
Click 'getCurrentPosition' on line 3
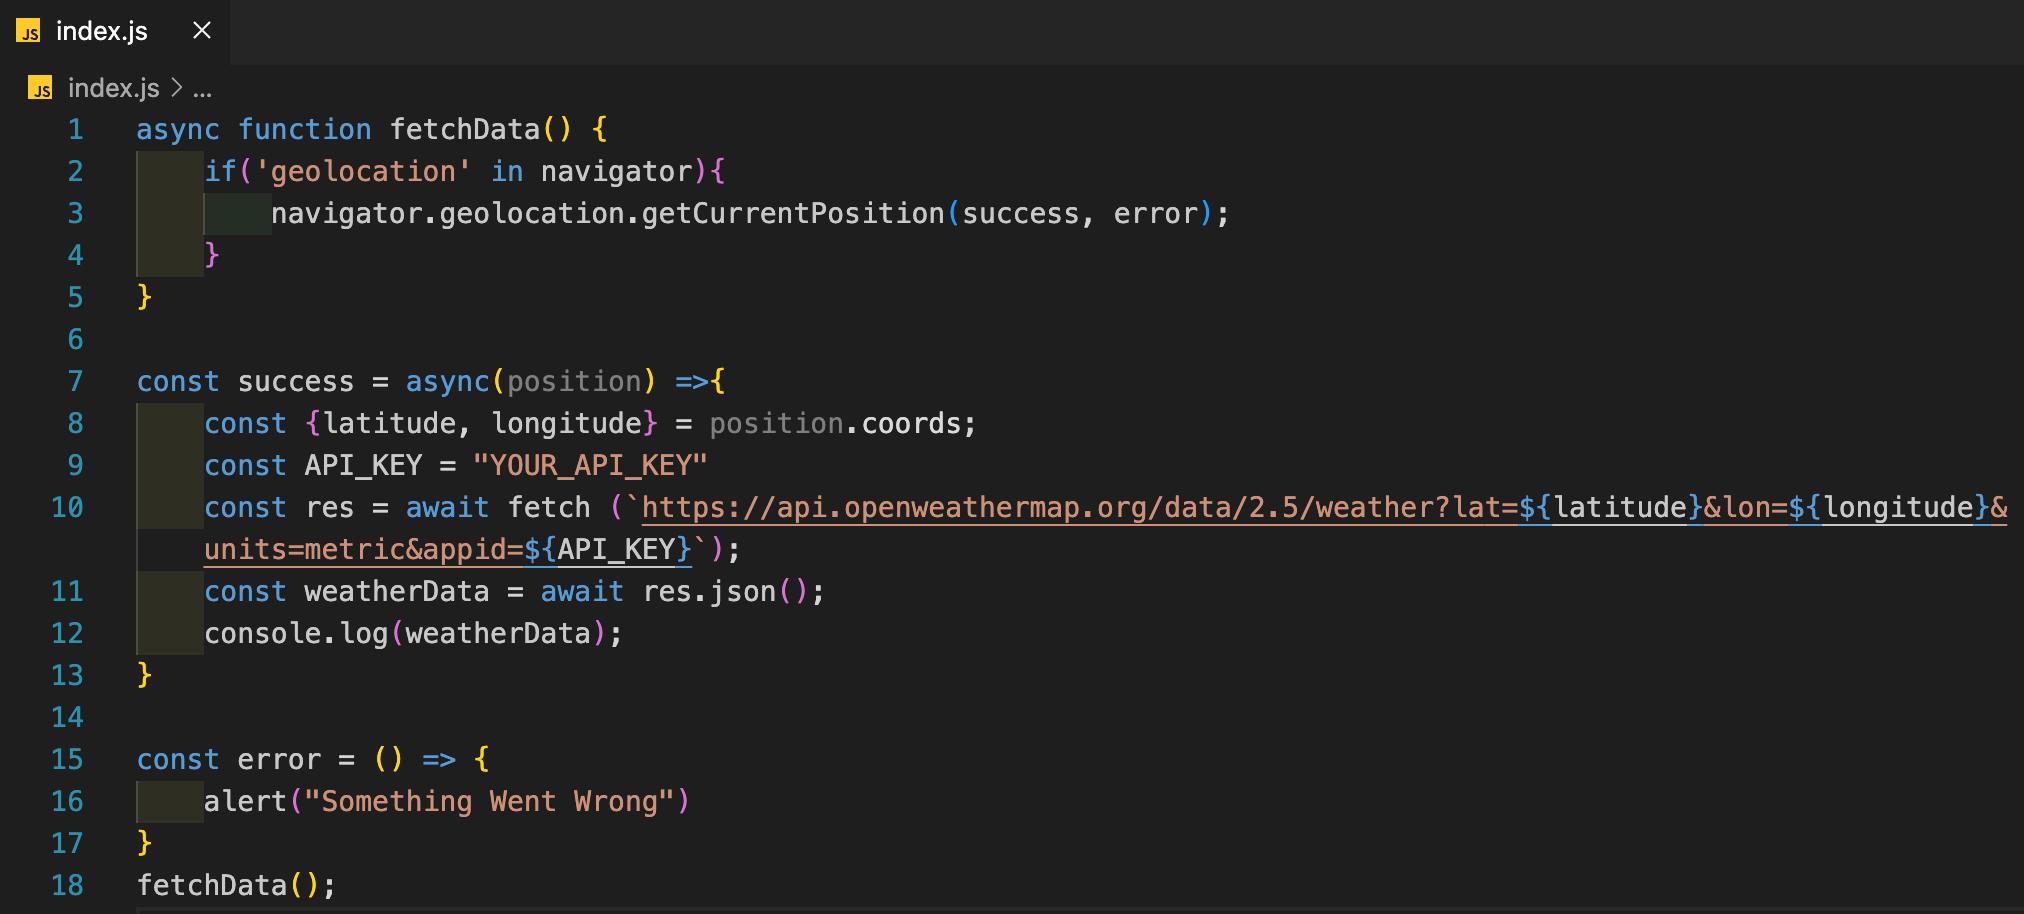click(793, 214)
